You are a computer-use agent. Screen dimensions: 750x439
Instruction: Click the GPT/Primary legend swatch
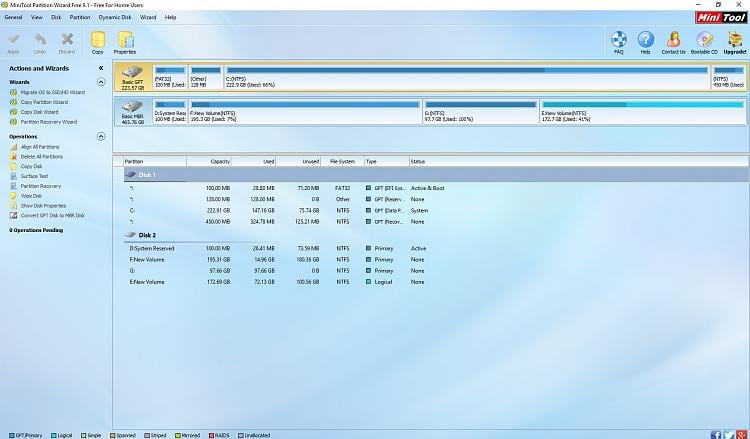[x=12, y=436]
